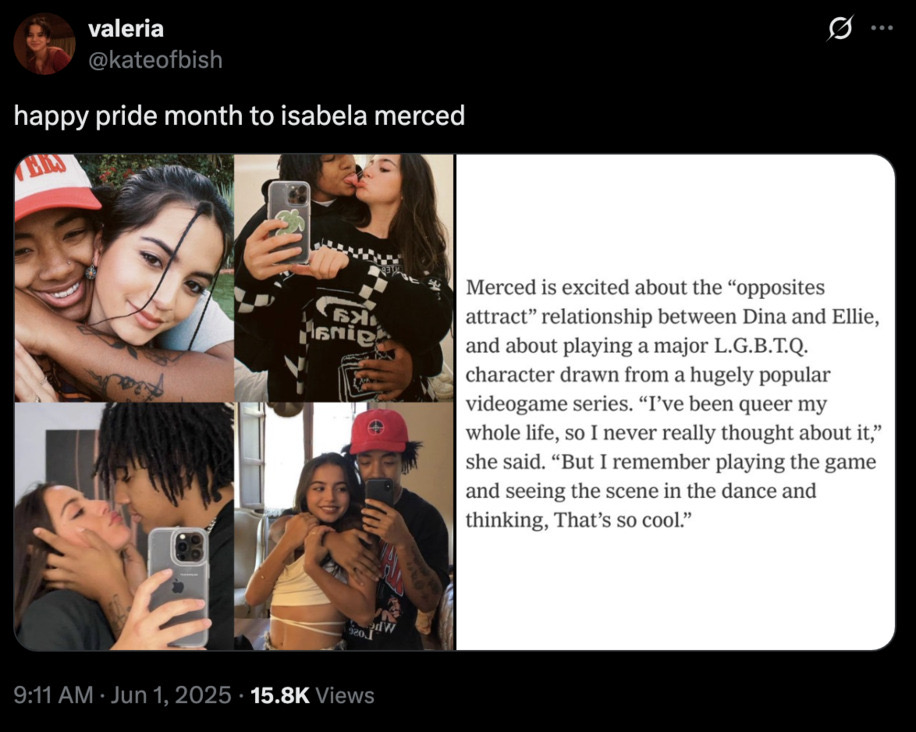The width and height of the screenshot is (916, 732).
Task: Click the 15.8K Views counter
Action: 312,695
